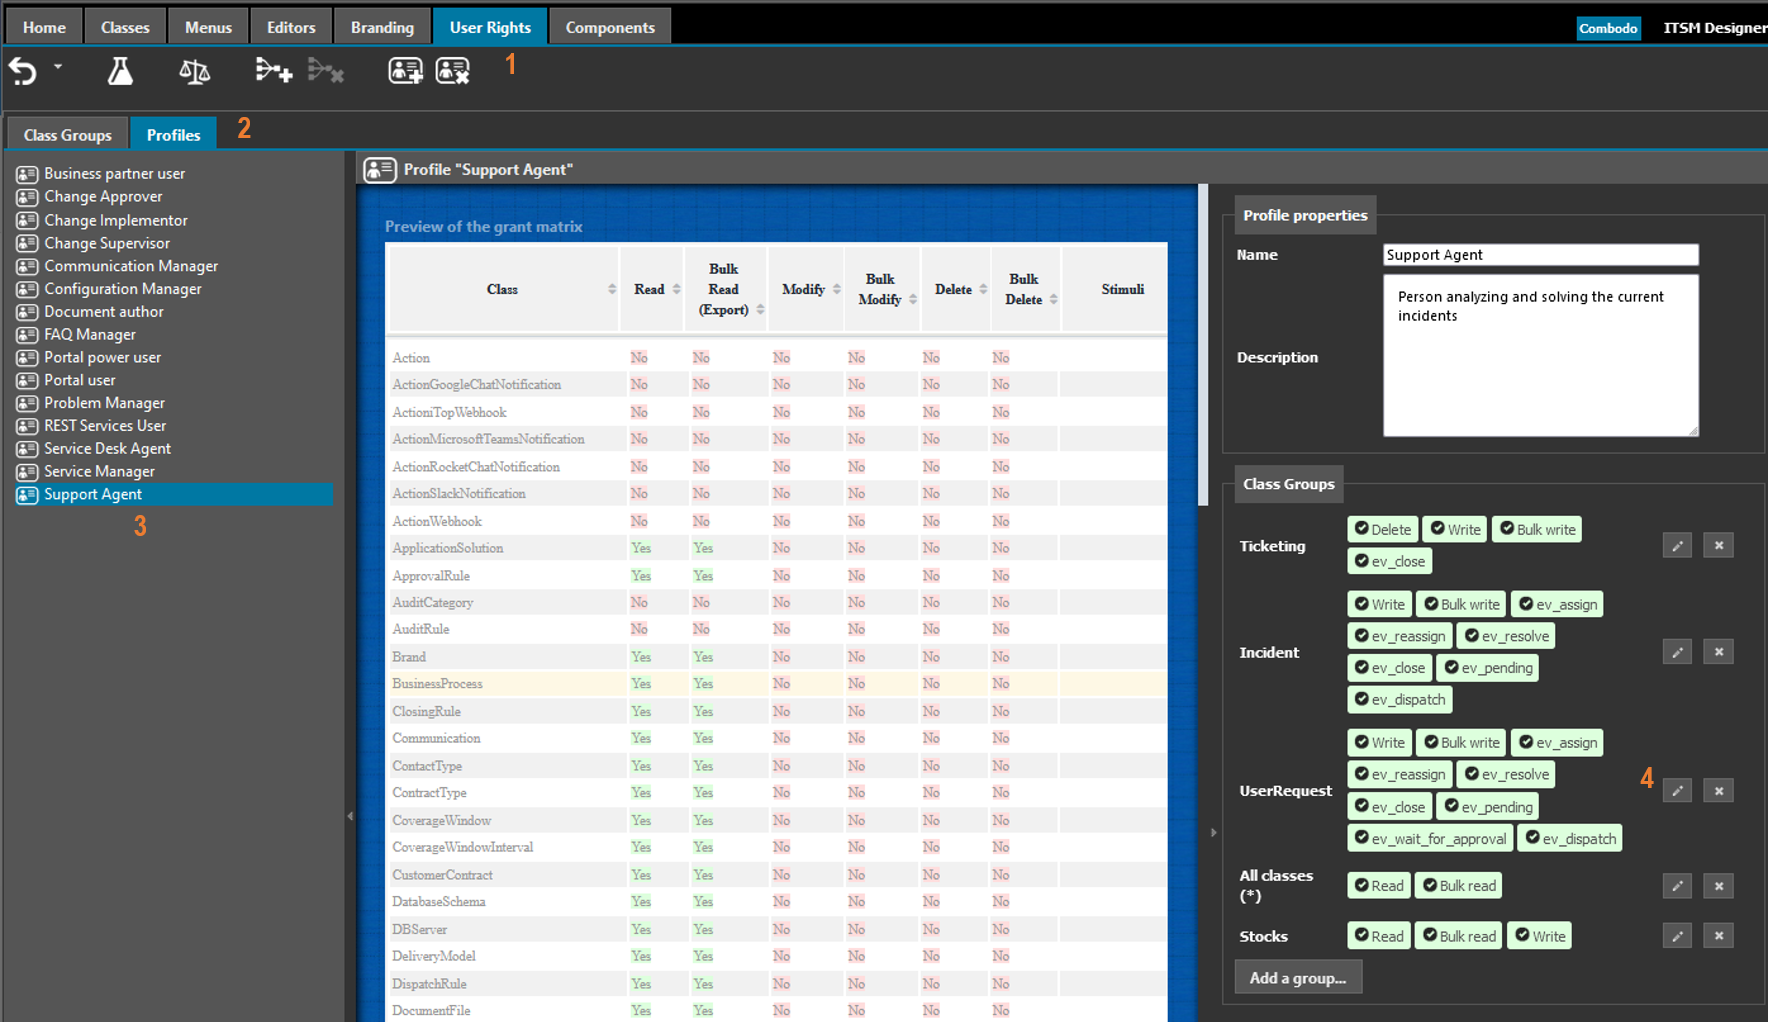Click the delete profile icon
This screenshot has height=1022, width=1770.
(x=452, y=71)
